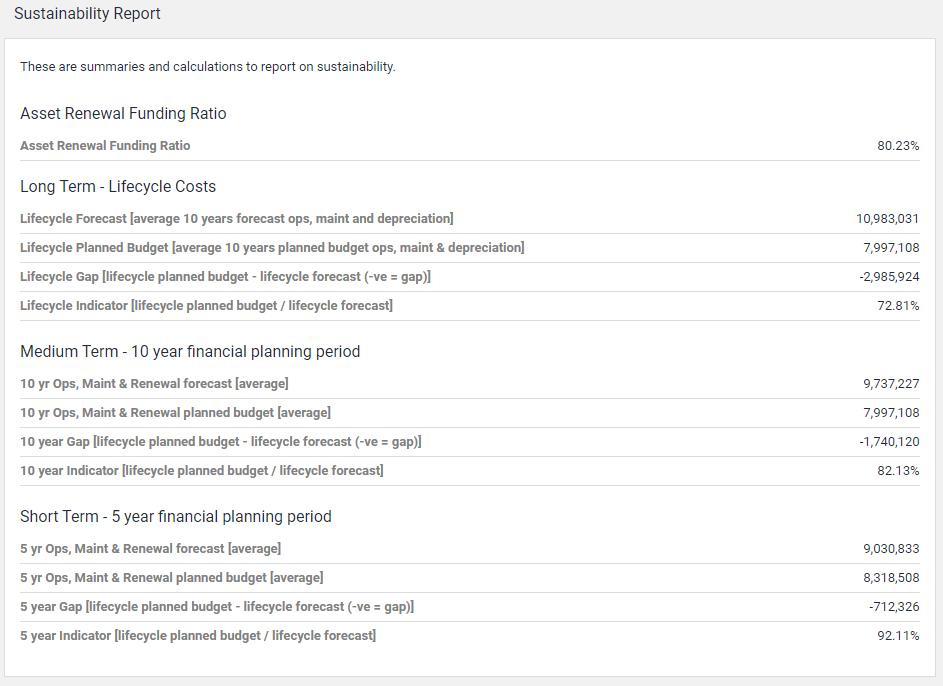
Task: Select the 10 year Gap row label
Action: point(220,442)
